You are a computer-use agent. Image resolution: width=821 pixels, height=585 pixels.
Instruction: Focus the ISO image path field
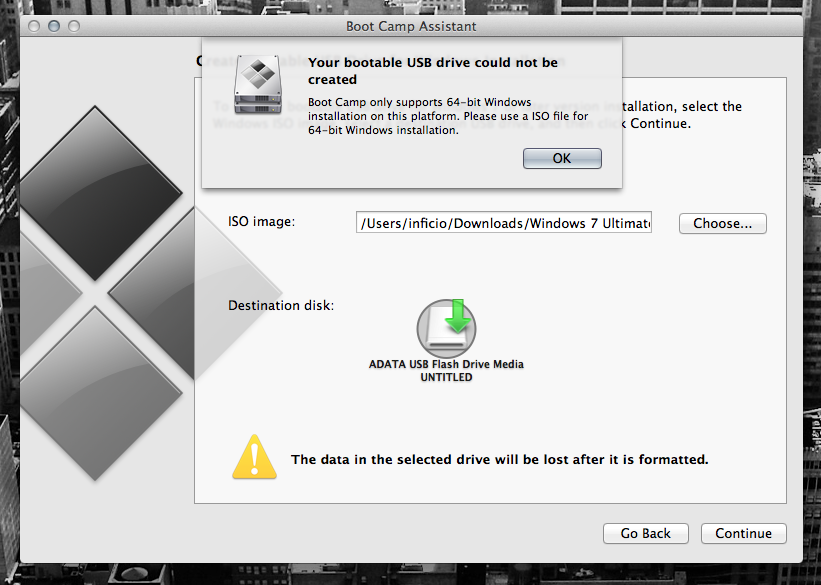click(504, 223)
